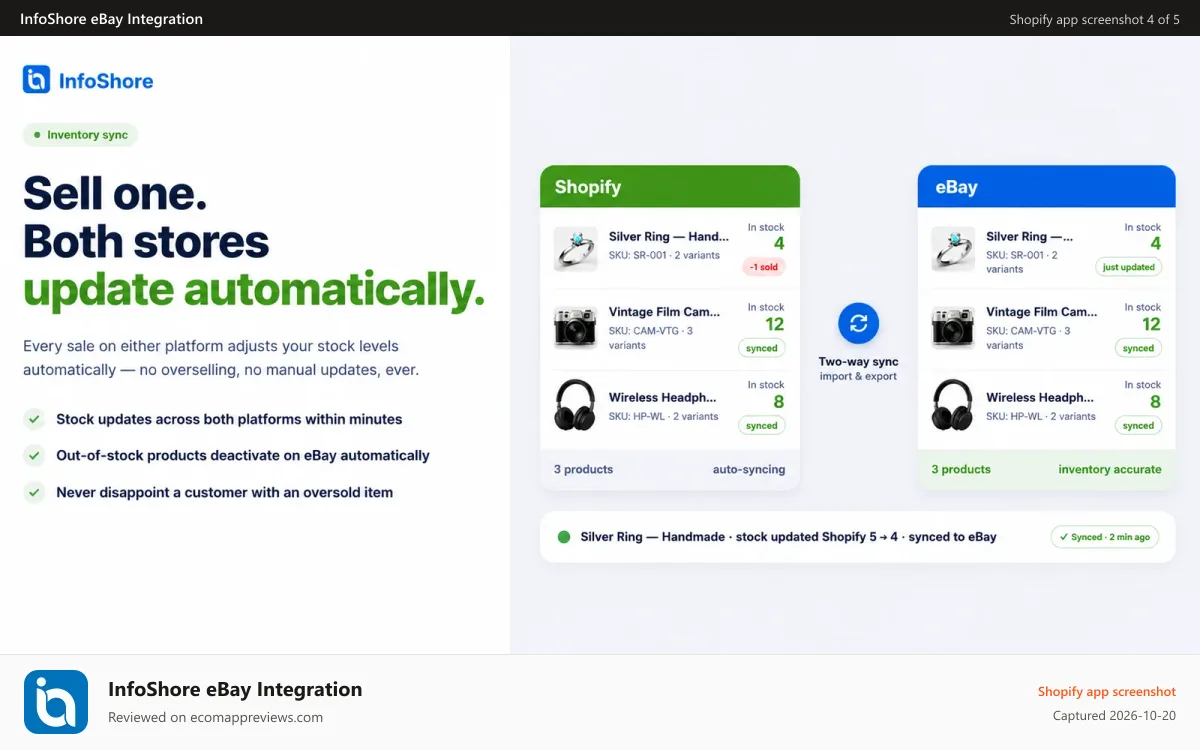Click stock count 8 in eBay card
Viewport: 1200px width, 750px height.
click(1156, 402)
